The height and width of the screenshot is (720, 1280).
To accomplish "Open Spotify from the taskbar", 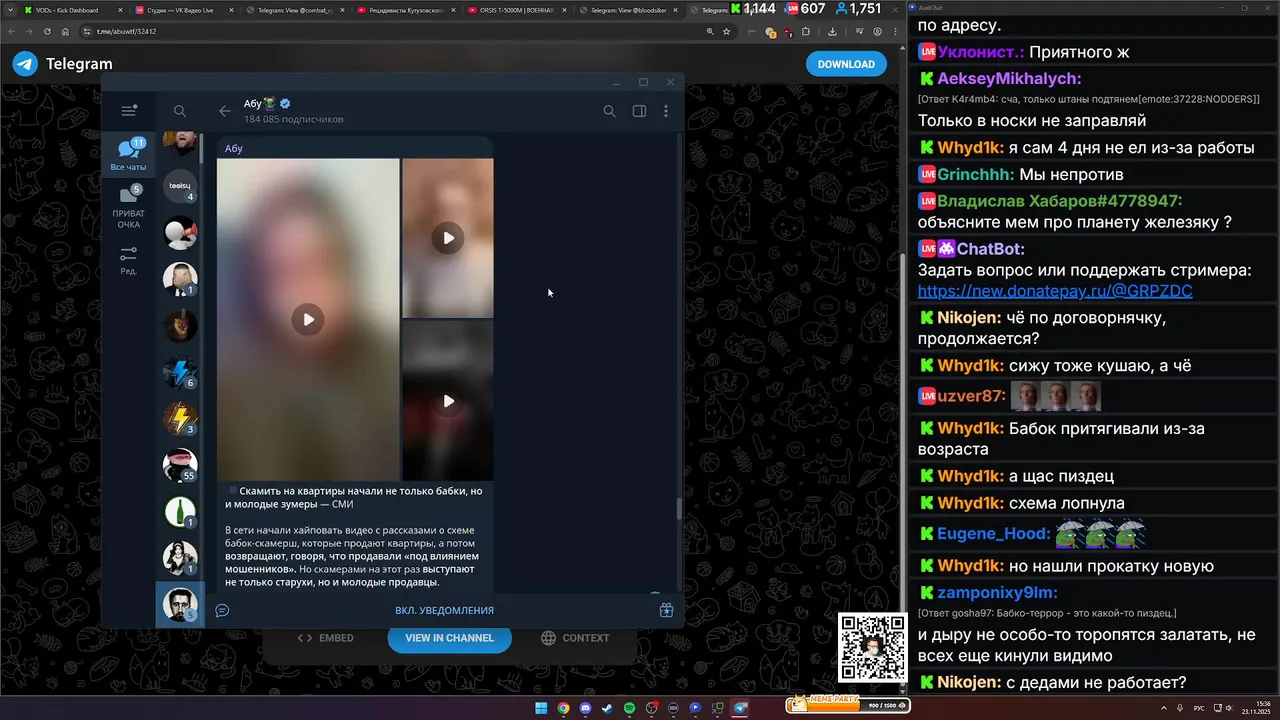I will pyautogui.click(x=629, y=708).
